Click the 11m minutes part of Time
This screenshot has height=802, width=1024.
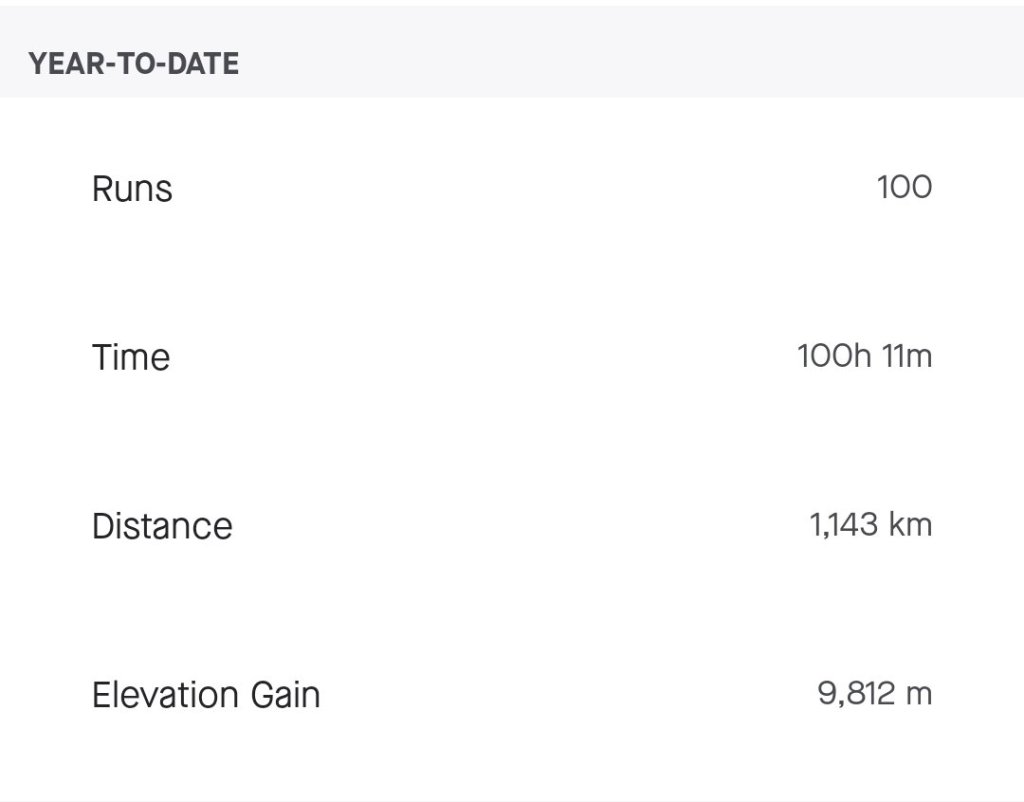click(908, 356)
